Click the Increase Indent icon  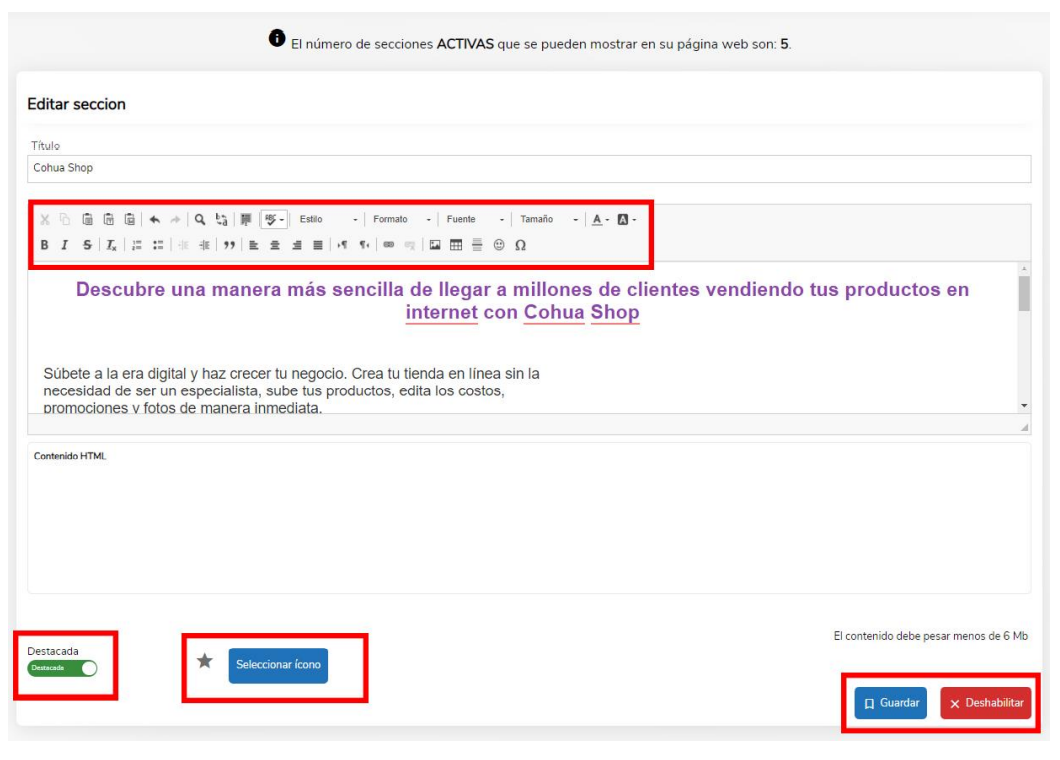pyautogui.click(x=204, y=245)
